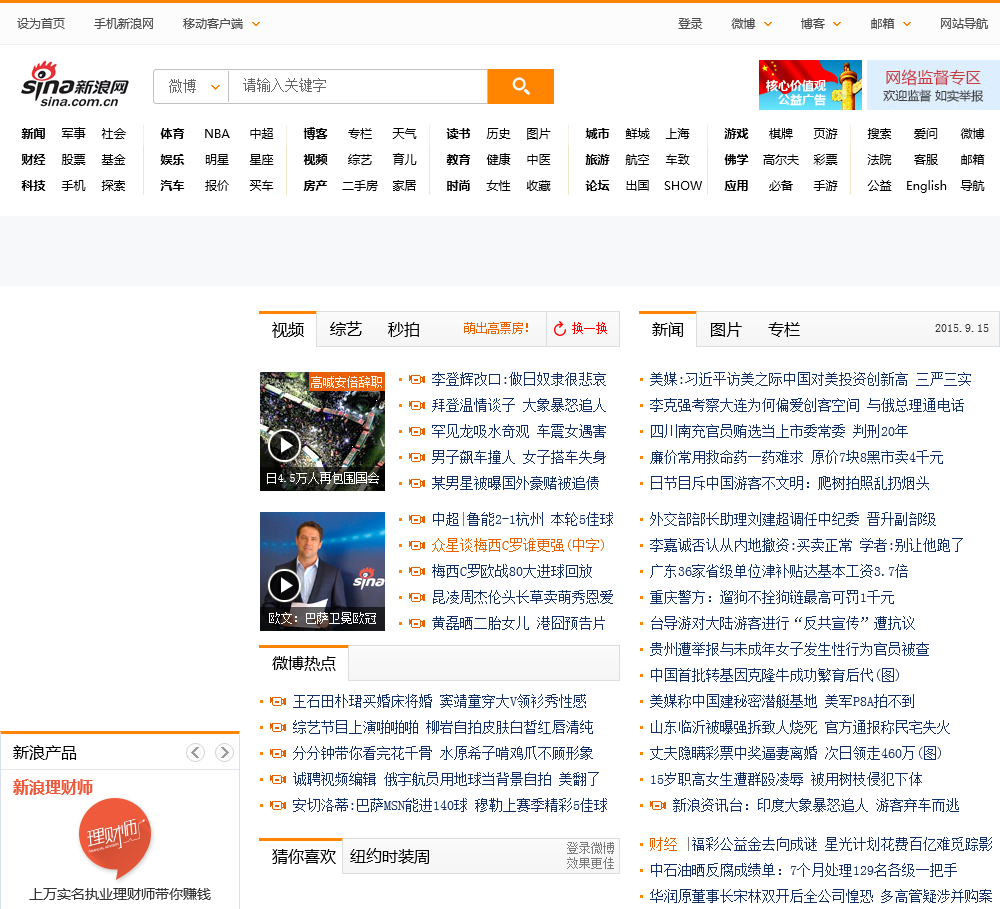The height and width of the screenshot is (909, 1000).
Task: Open the English navigation link
Action: click(926, 186)
